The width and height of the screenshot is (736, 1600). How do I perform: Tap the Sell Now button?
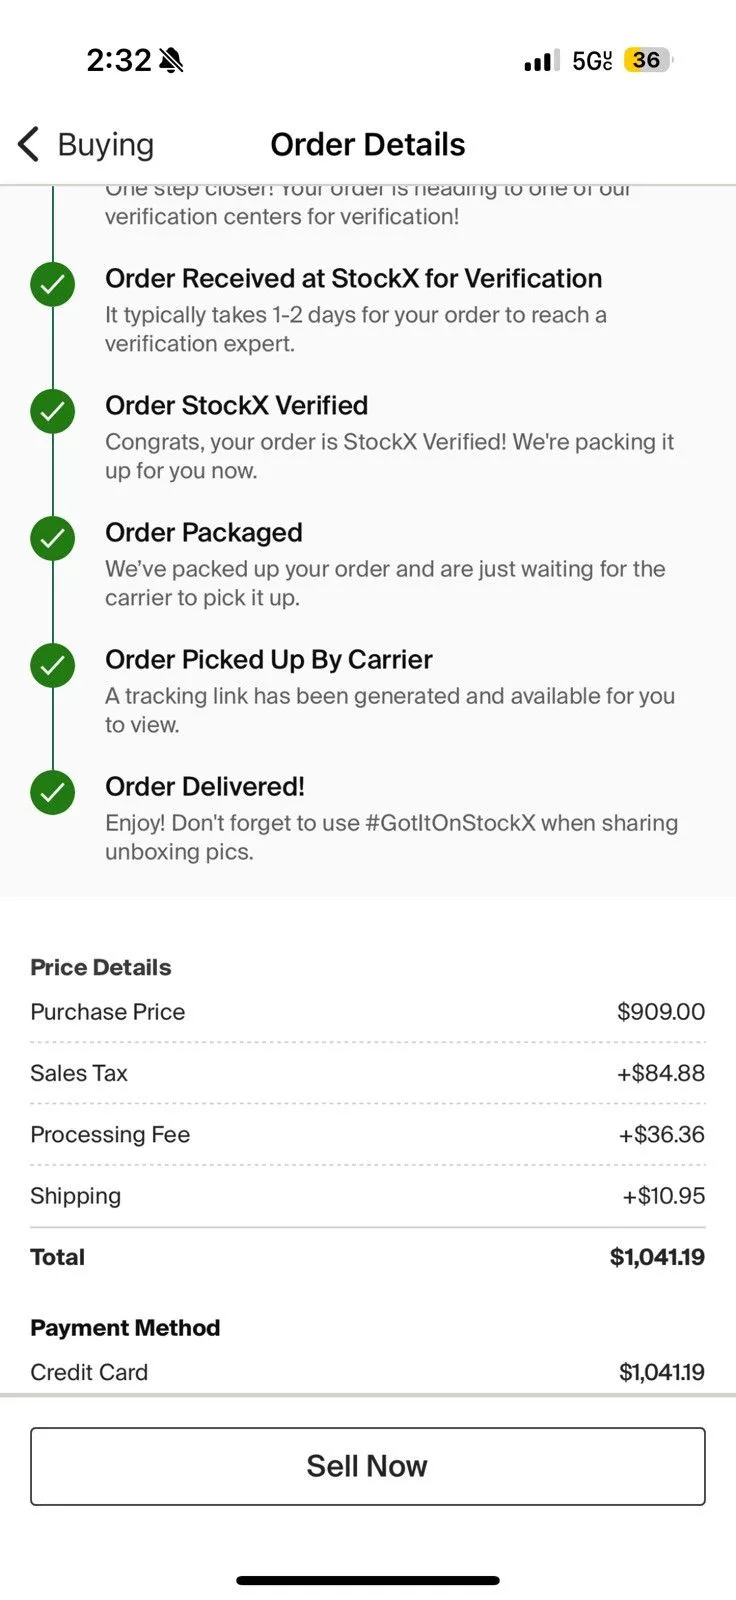click(368, 1466)
